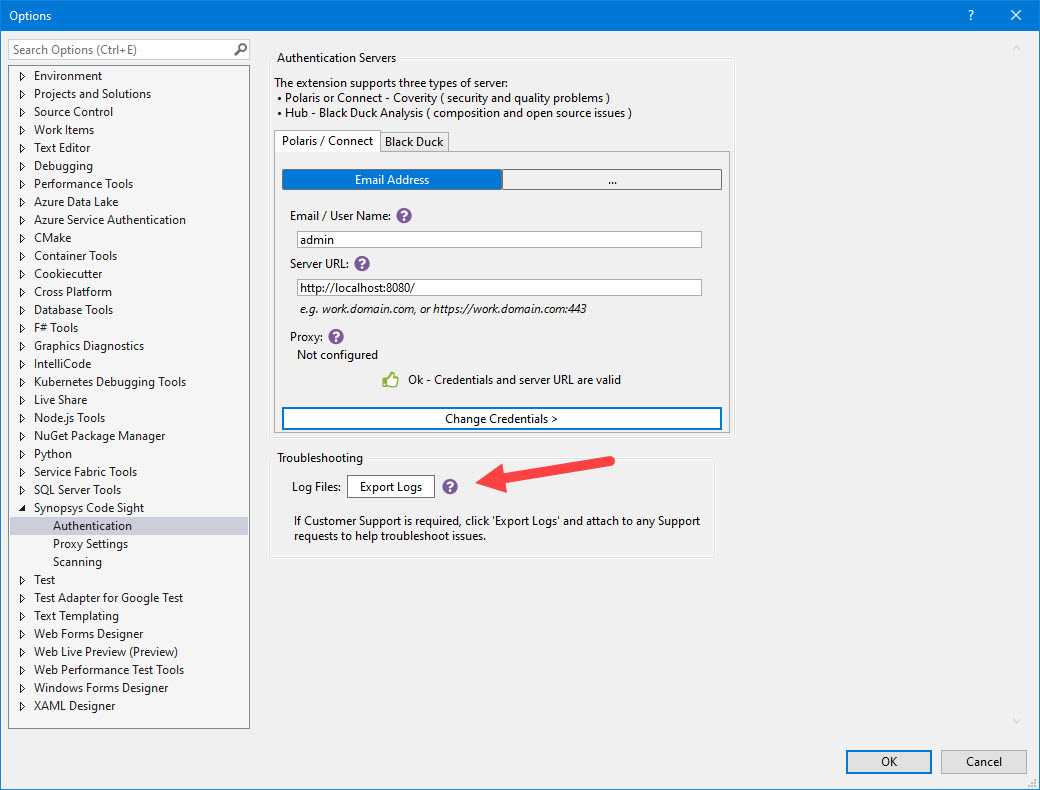Select Proxy Settings under Synopsys Code Sight
Viewport: 1040px width, 790px height.
pos(89,543)
